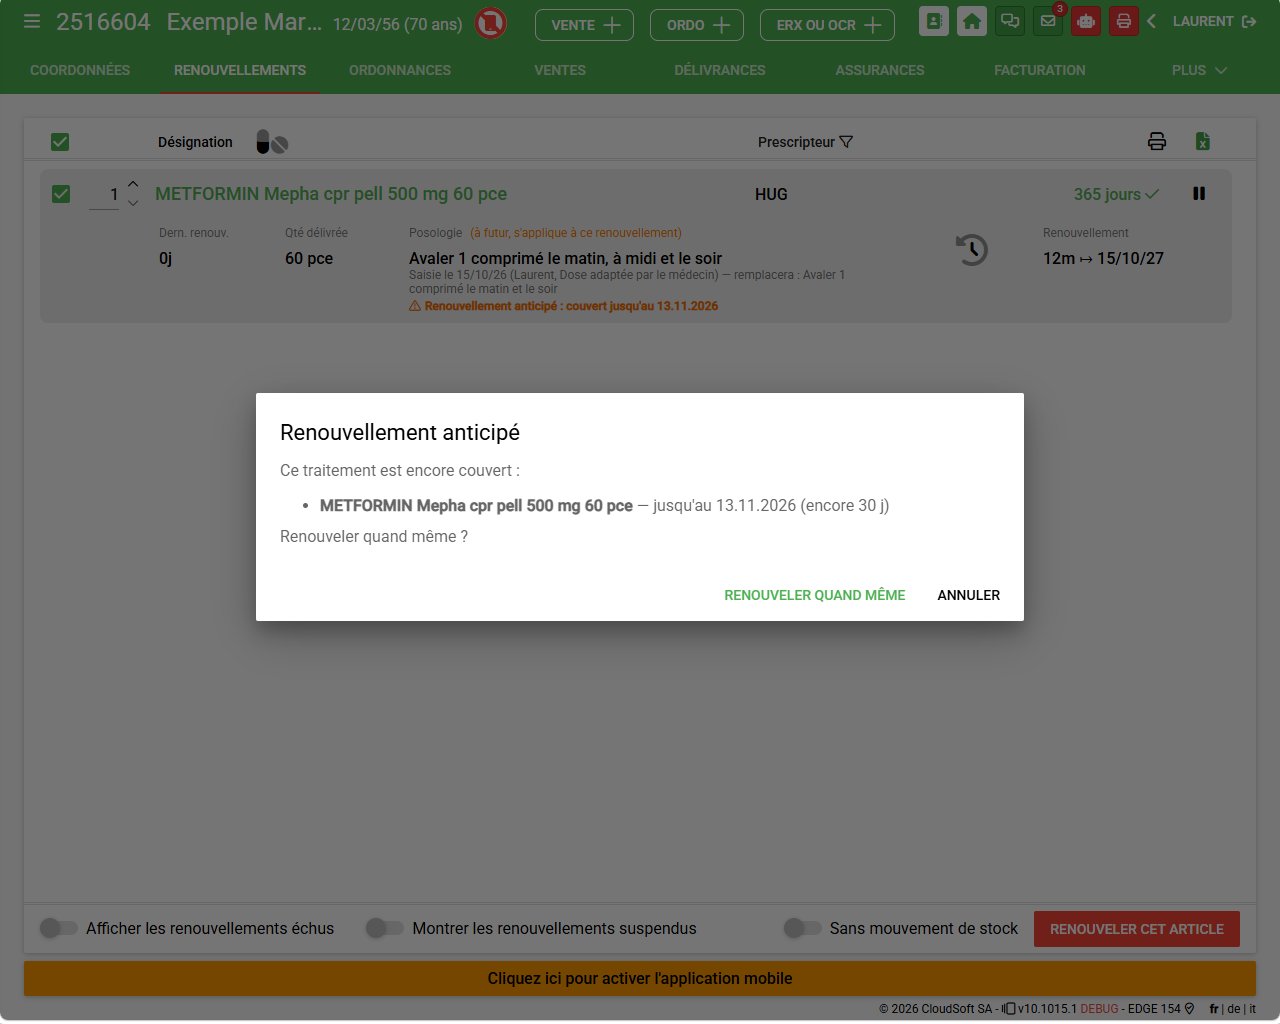Click the red interaction alert icon beside patient age
The width and height of the screenshot is (1280, 1024).
pyautogui.click(x=490, y=23)
